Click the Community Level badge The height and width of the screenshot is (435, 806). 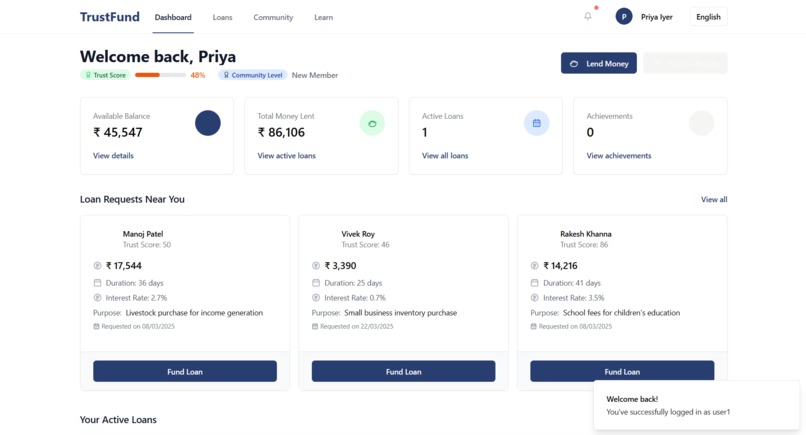tap(253, 75)
